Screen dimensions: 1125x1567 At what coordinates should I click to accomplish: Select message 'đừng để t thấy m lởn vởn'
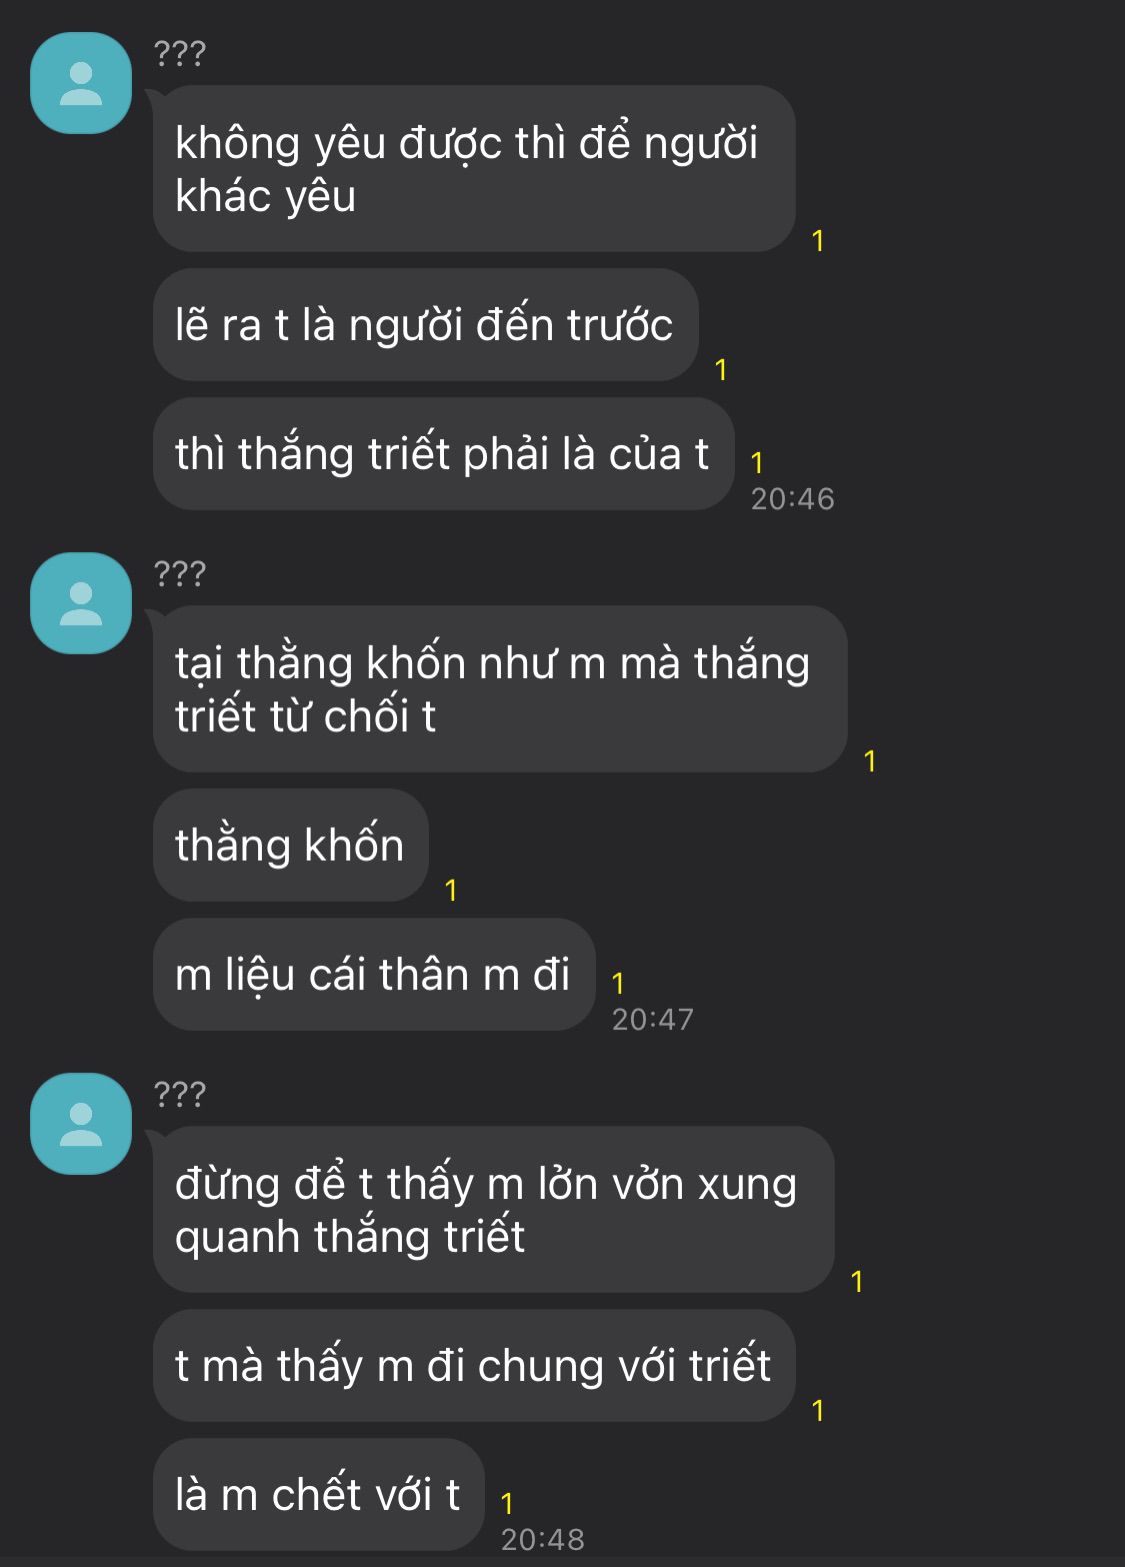point(493,1209)
